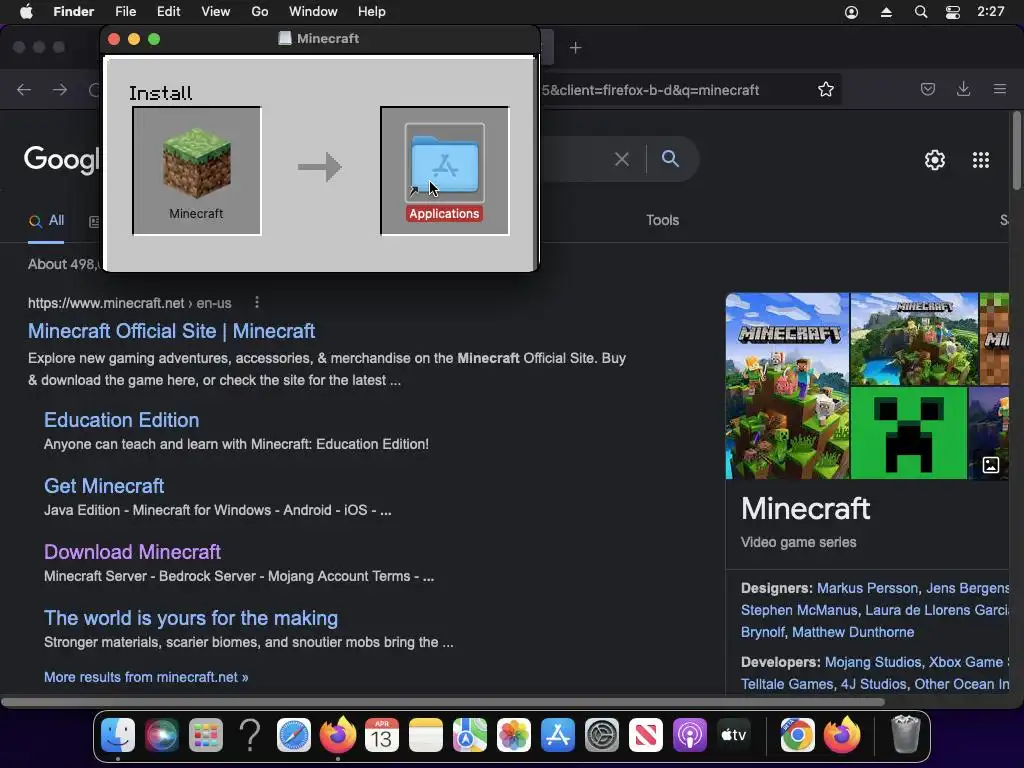
Task: Open Notes app in the Dock
Action: [426, 736]
